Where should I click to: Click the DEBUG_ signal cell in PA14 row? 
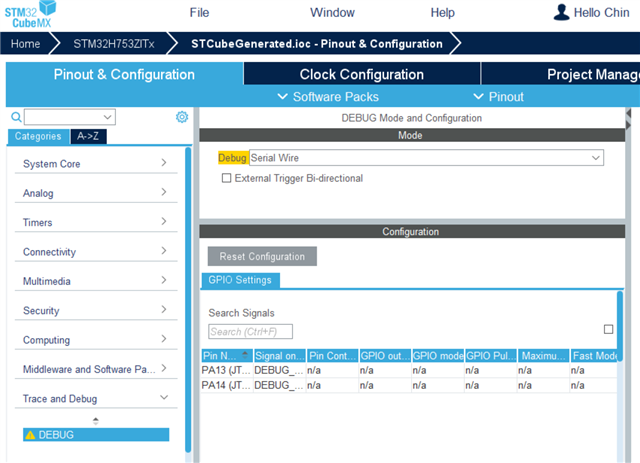(279, 385)
